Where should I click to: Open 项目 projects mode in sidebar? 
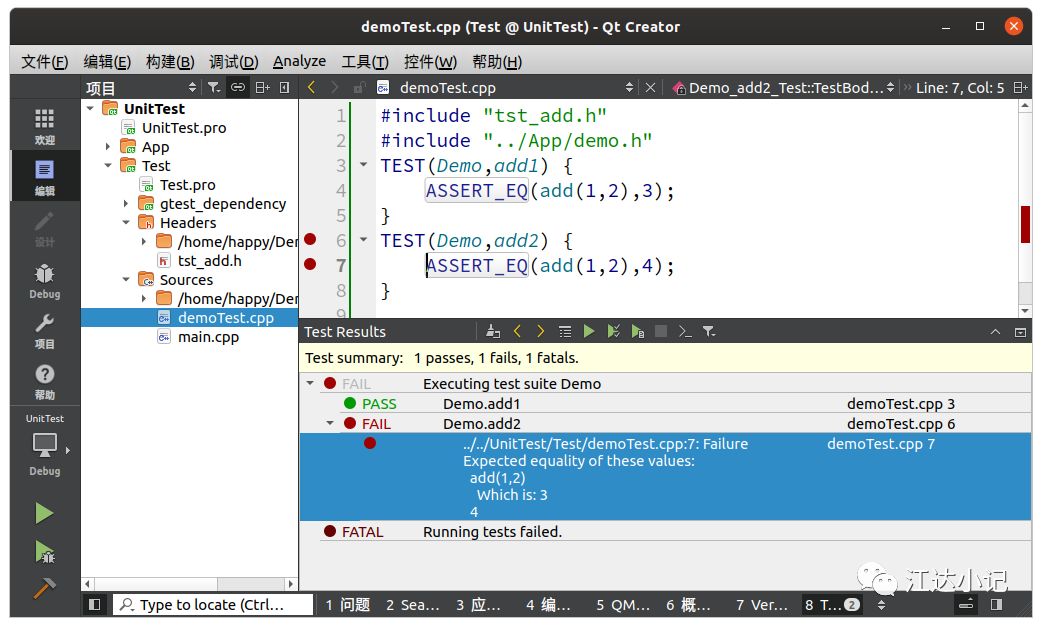click(x=45, y=331)
